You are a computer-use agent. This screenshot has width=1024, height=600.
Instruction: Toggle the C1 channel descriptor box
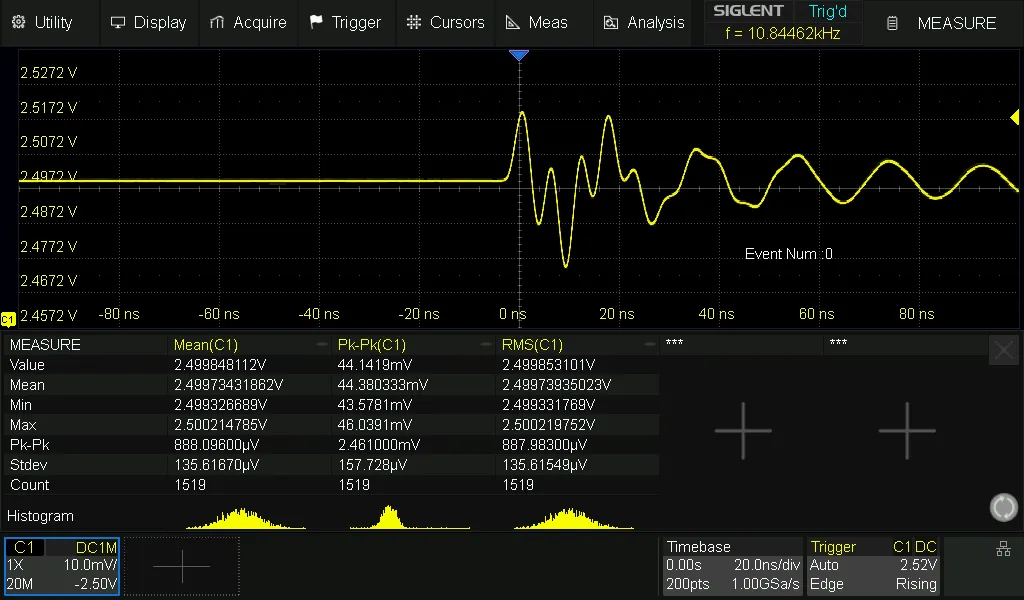point(60,565)
